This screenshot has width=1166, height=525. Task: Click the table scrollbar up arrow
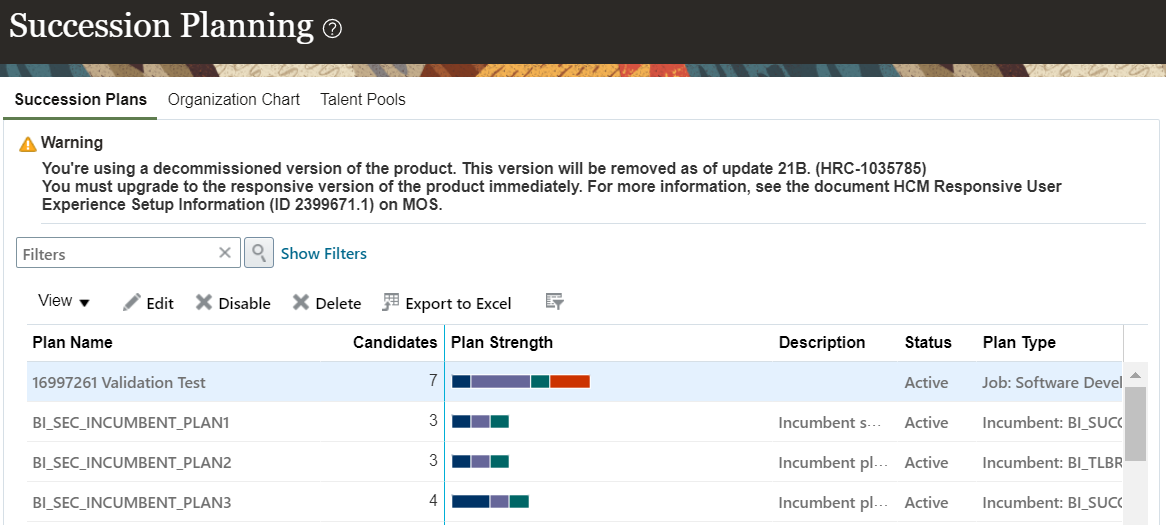tap(1135, 376)
